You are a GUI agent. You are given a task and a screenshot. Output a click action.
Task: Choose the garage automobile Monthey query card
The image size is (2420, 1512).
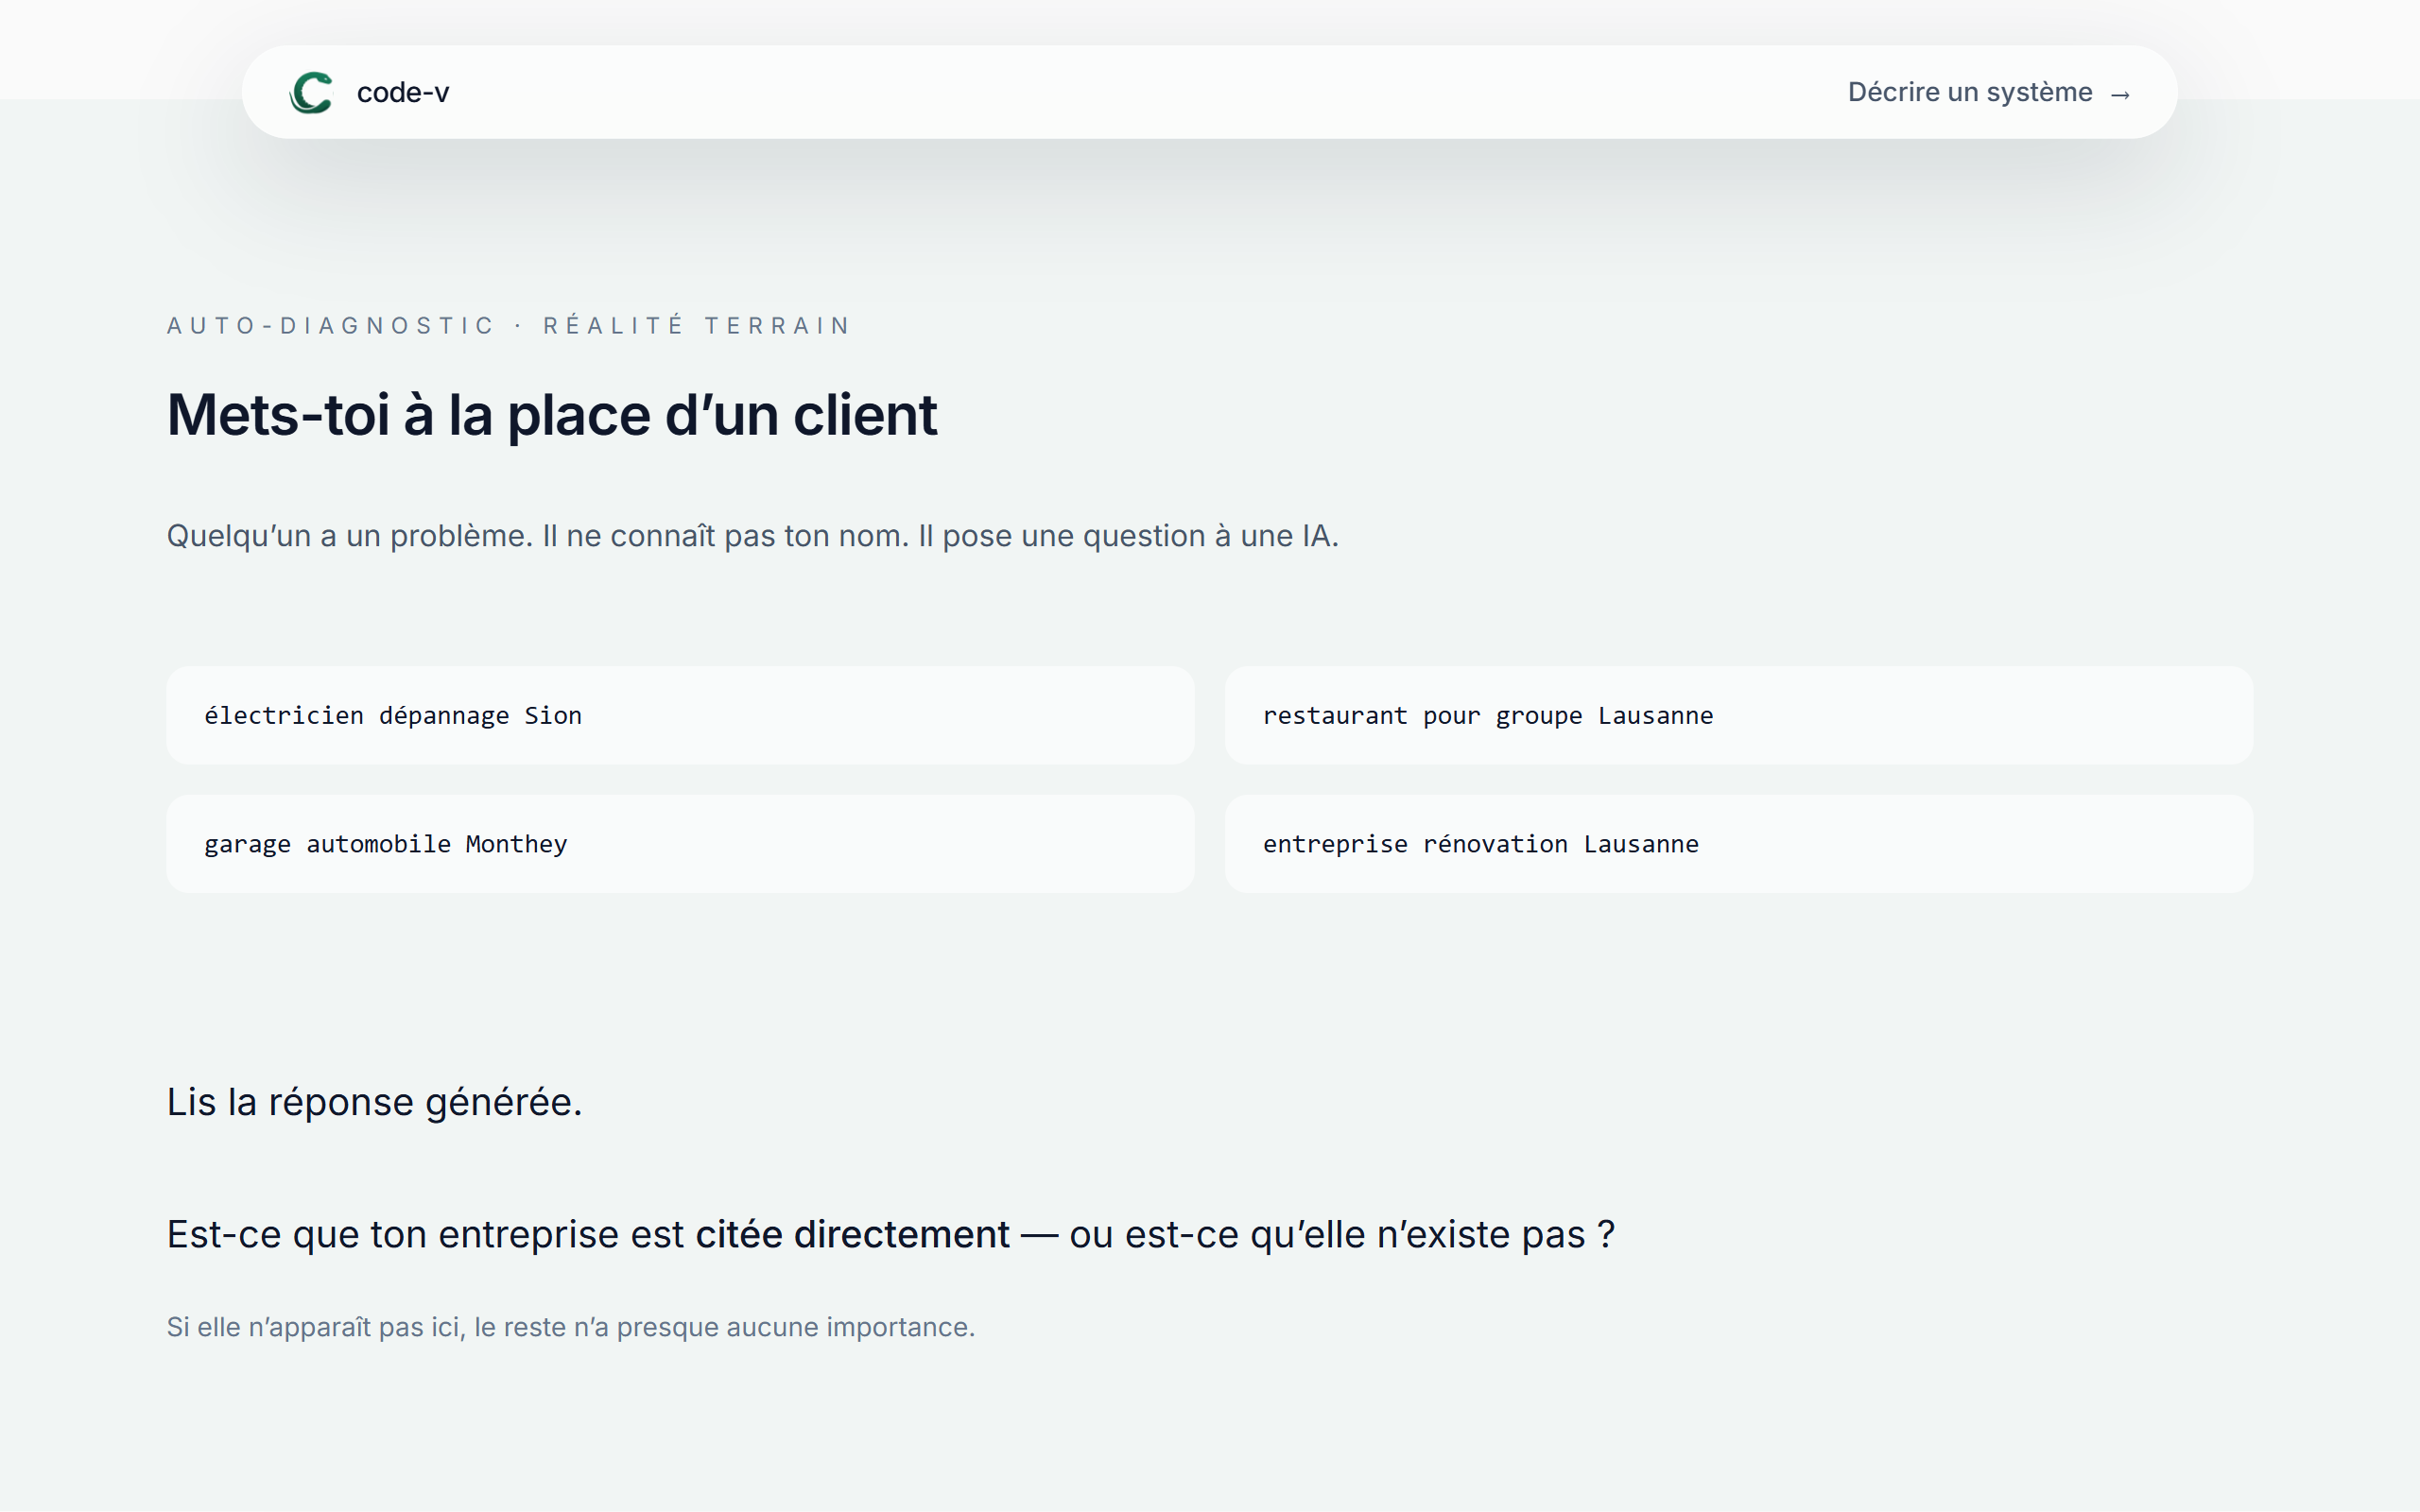pyautogui.click(x=680, y=844)
